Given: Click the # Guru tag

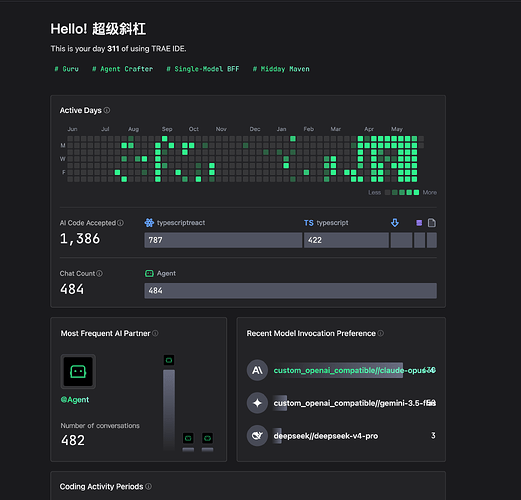Looking at the screenshot, I should 67,69.
